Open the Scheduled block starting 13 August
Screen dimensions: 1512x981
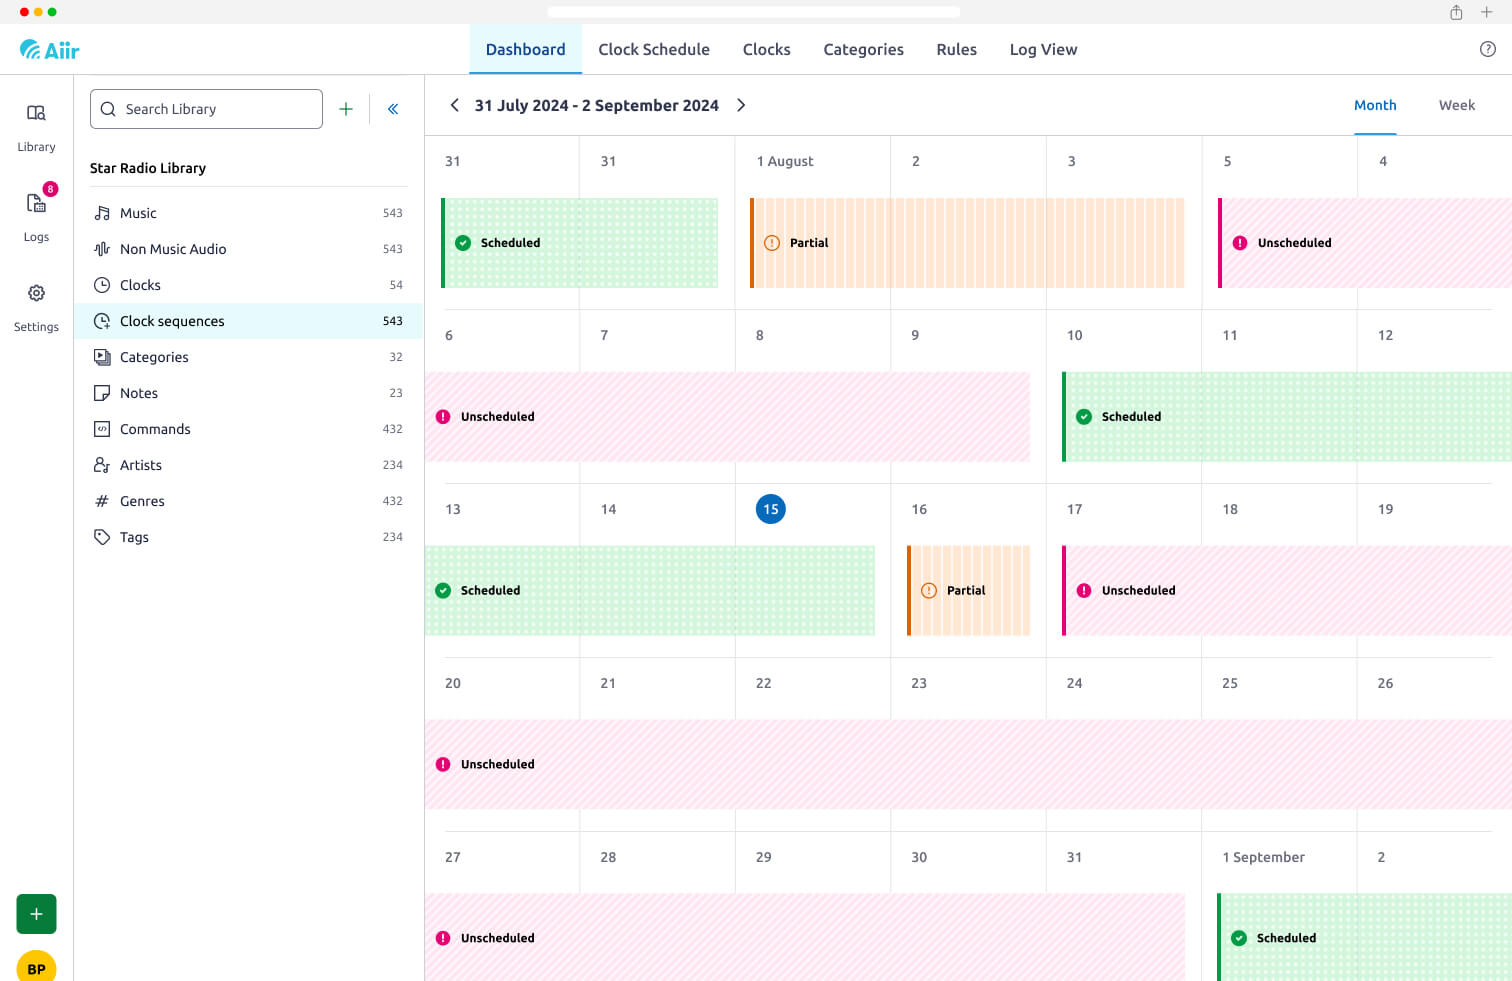click(x=650, y=591)
